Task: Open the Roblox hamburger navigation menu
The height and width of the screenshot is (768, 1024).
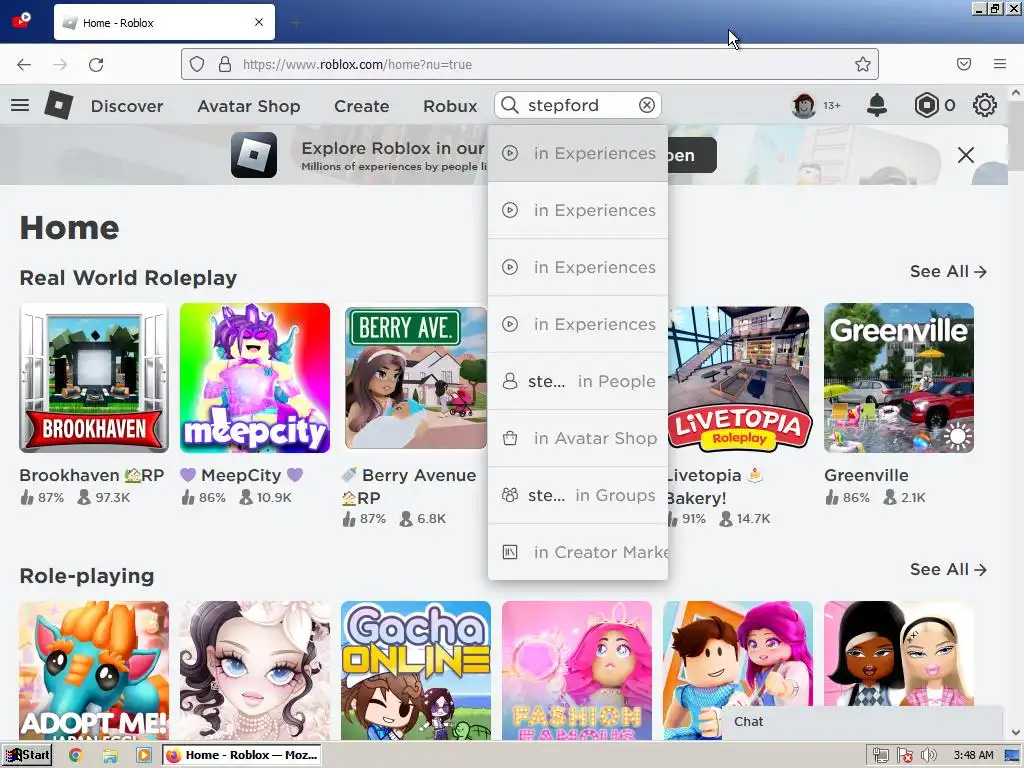Action: coord(20,105)
